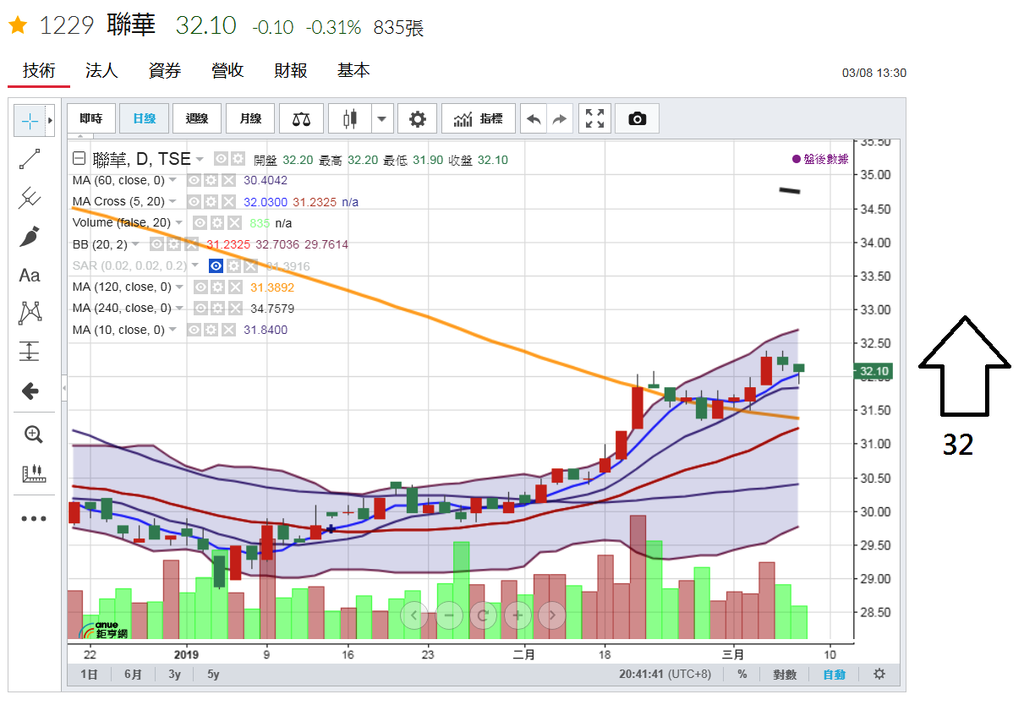The image size is (1024, 727).
Task: Set time range to 6月
Action: click(x=133, y=674)
